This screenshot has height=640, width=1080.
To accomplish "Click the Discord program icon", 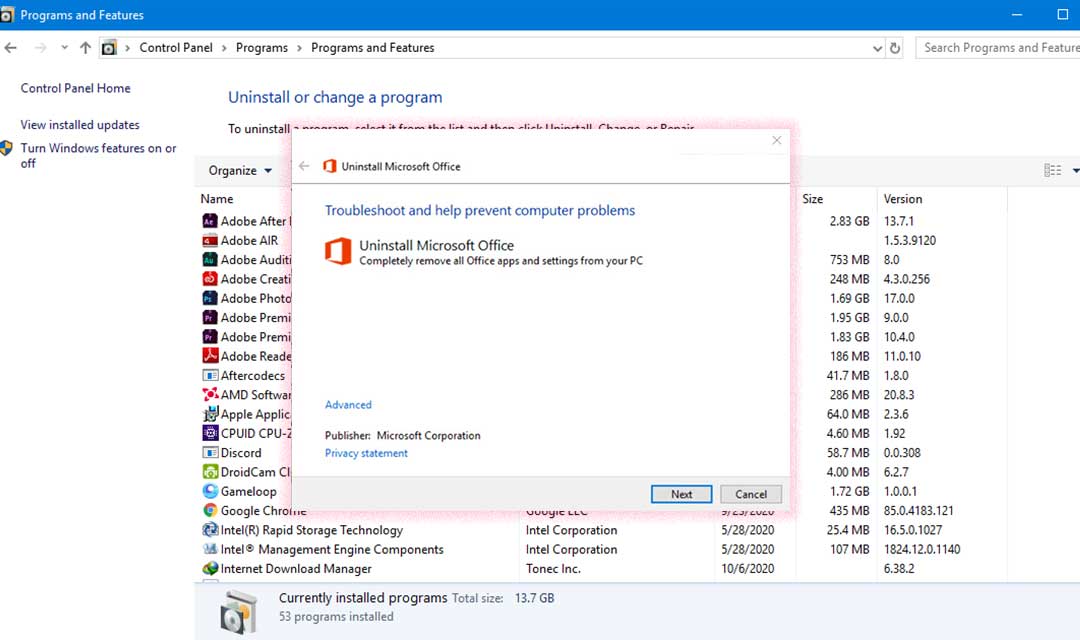I will pyautogui.click(x=210, y=453).
